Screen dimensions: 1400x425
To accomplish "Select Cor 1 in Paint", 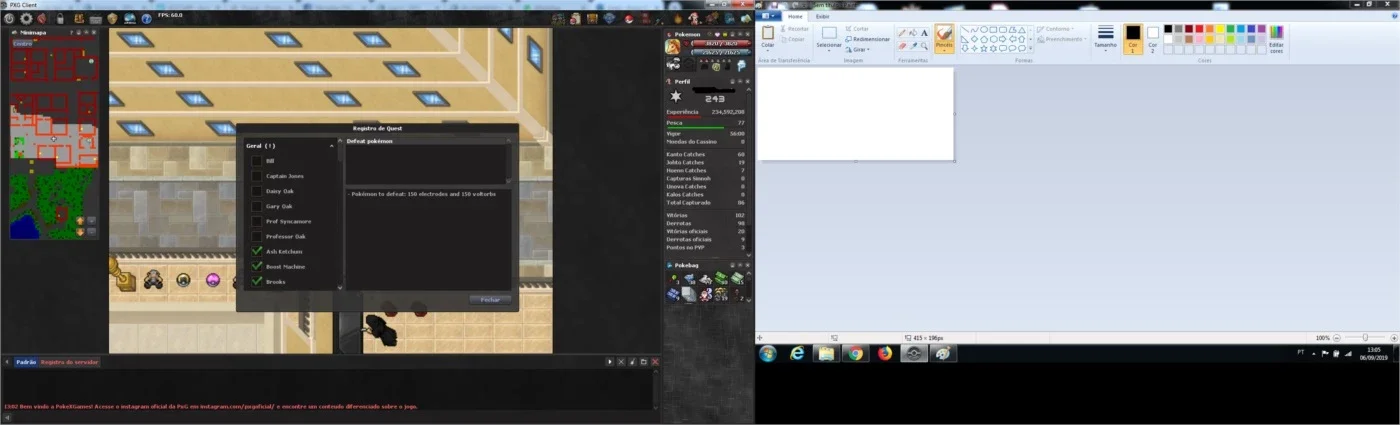I will click(x=1133, y=38).
